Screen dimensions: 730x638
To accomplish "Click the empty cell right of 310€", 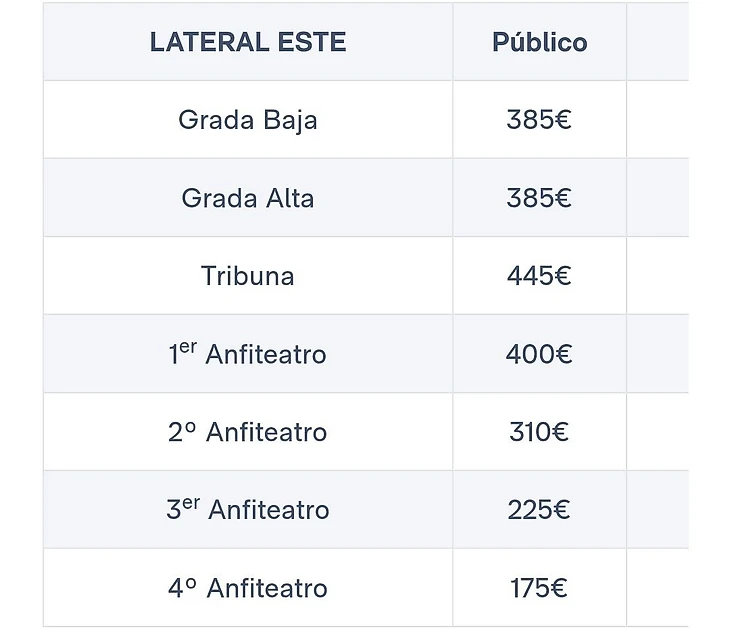I will tap(658, 432).
